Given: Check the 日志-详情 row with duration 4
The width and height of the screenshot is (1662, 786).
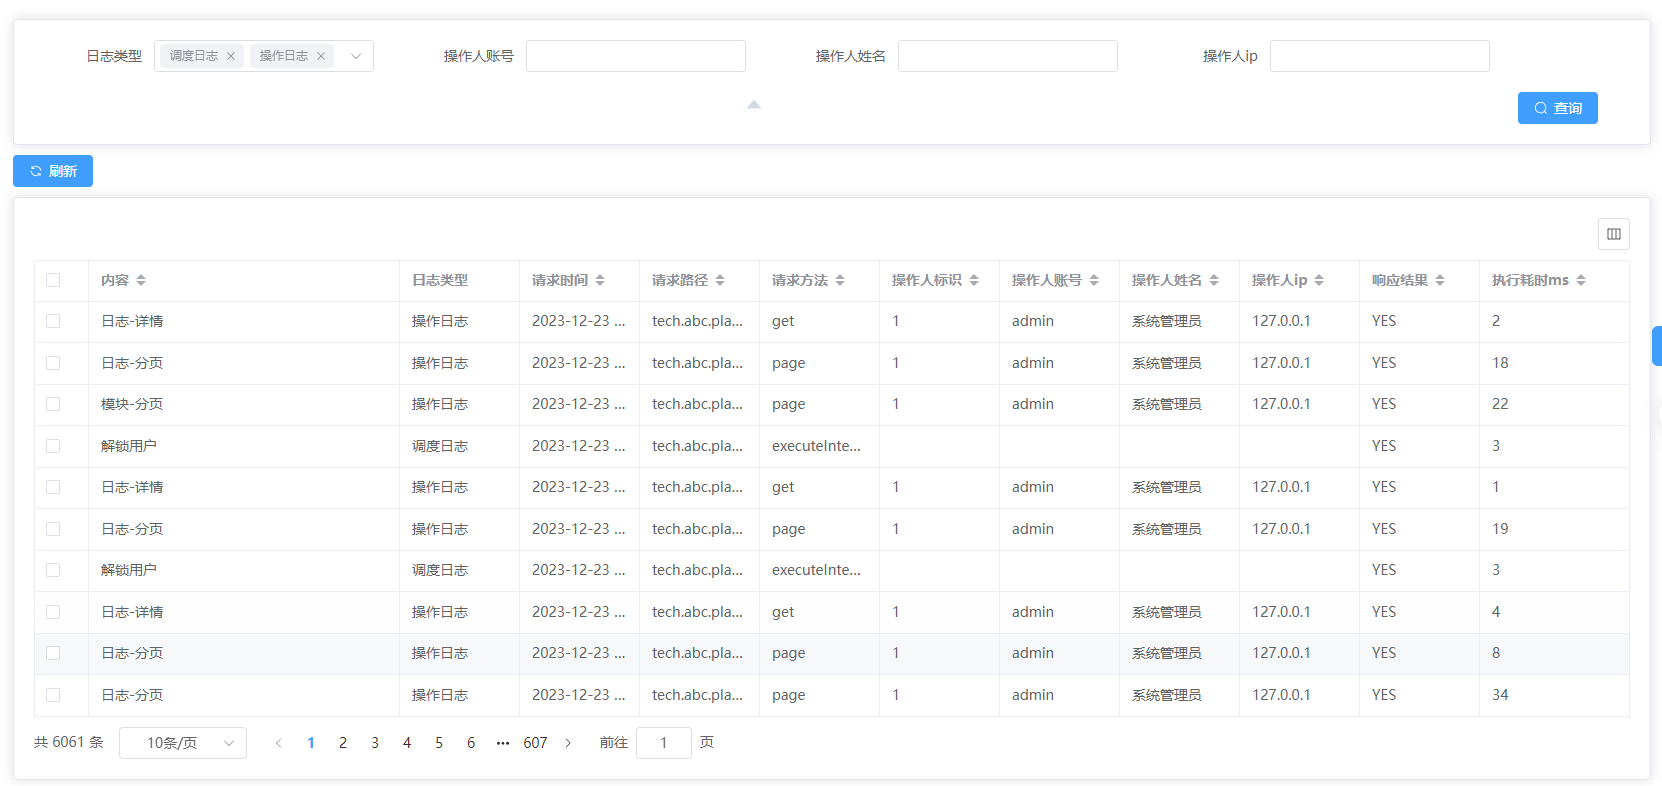Looking at the screenshot, I should coord(53,612).
